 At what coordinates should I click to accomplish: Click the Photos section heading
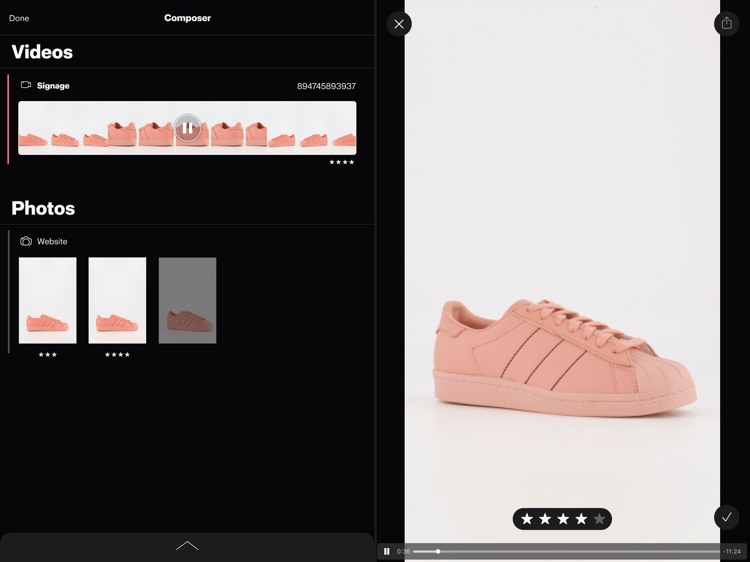point(43,208)
